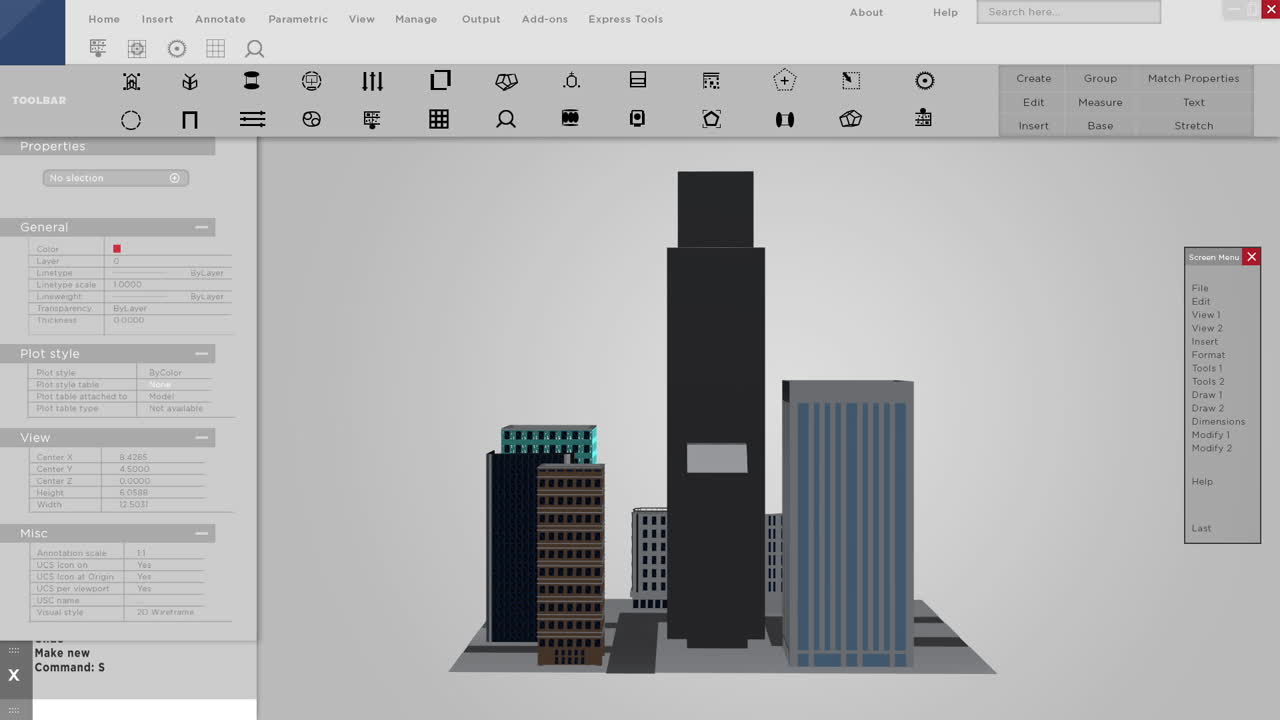Image resolution: width=1280 pixels, height=720 pixels.
Task: Select the black spool cylinder toolbar icon
Action: 252,81
